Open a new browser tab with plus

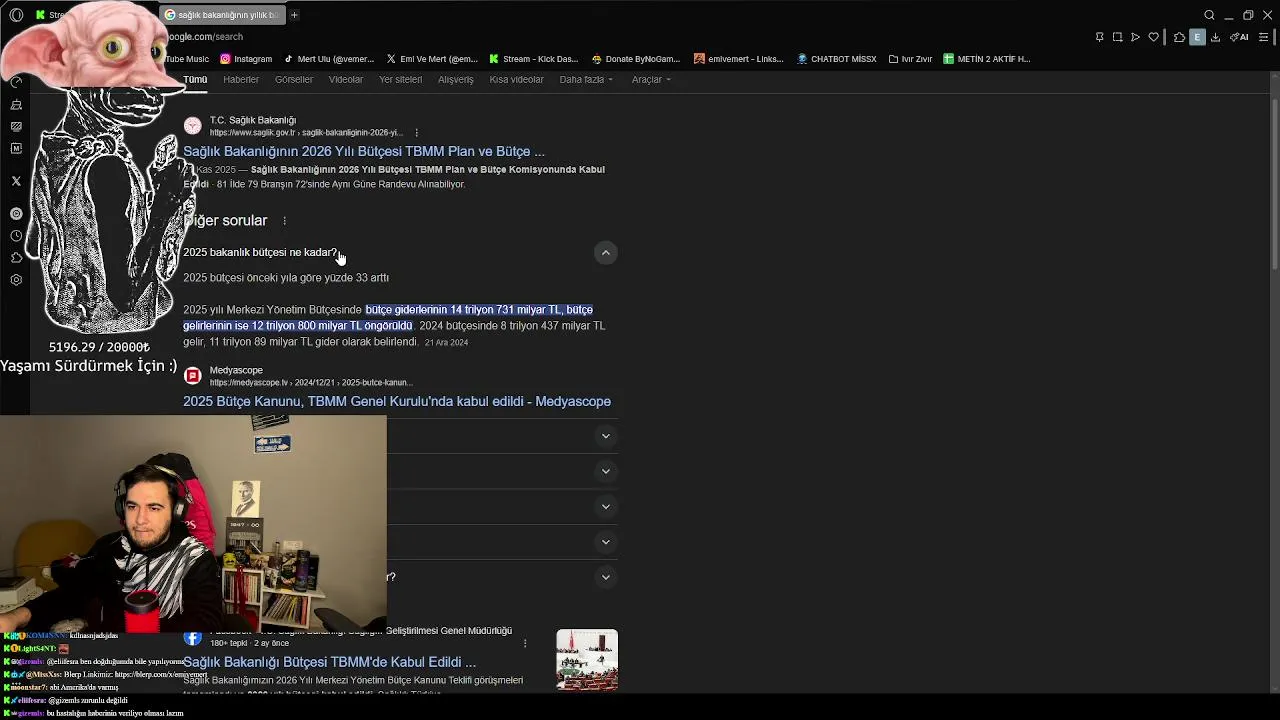pyautogui.click(x=294, y=15)
